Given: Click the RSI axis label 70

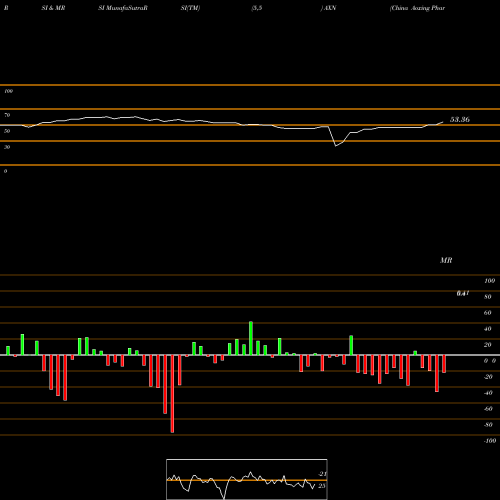Looking at the screenshot, I should click(7, 115).
